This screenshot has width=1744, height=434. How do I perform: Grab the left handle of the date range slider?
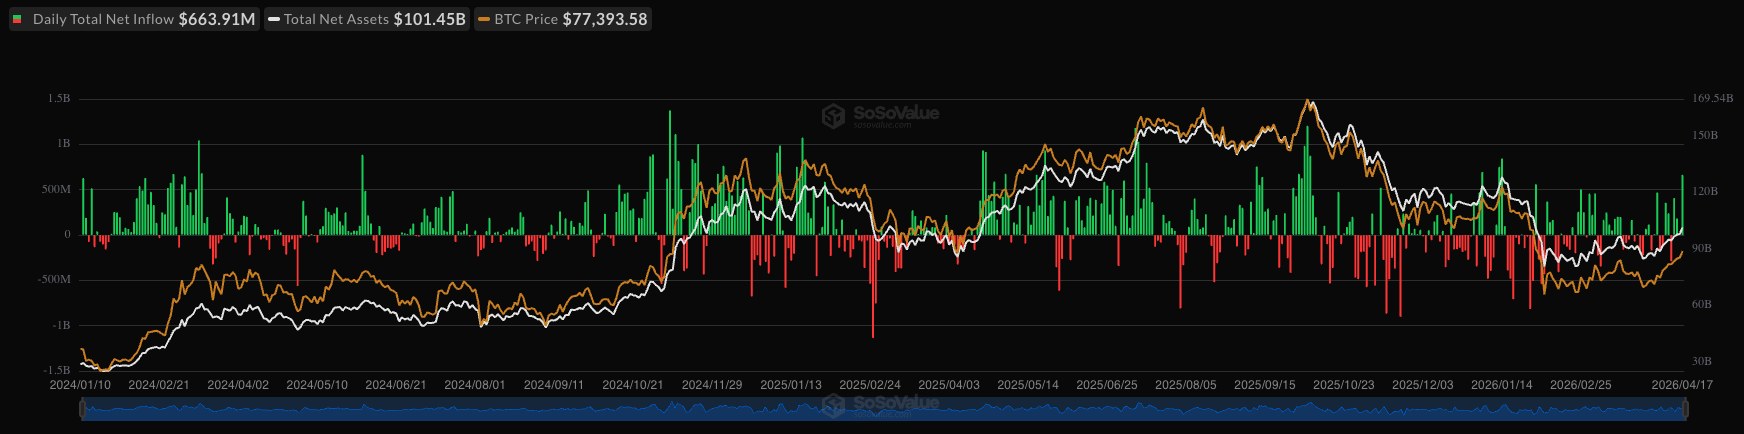82,409
